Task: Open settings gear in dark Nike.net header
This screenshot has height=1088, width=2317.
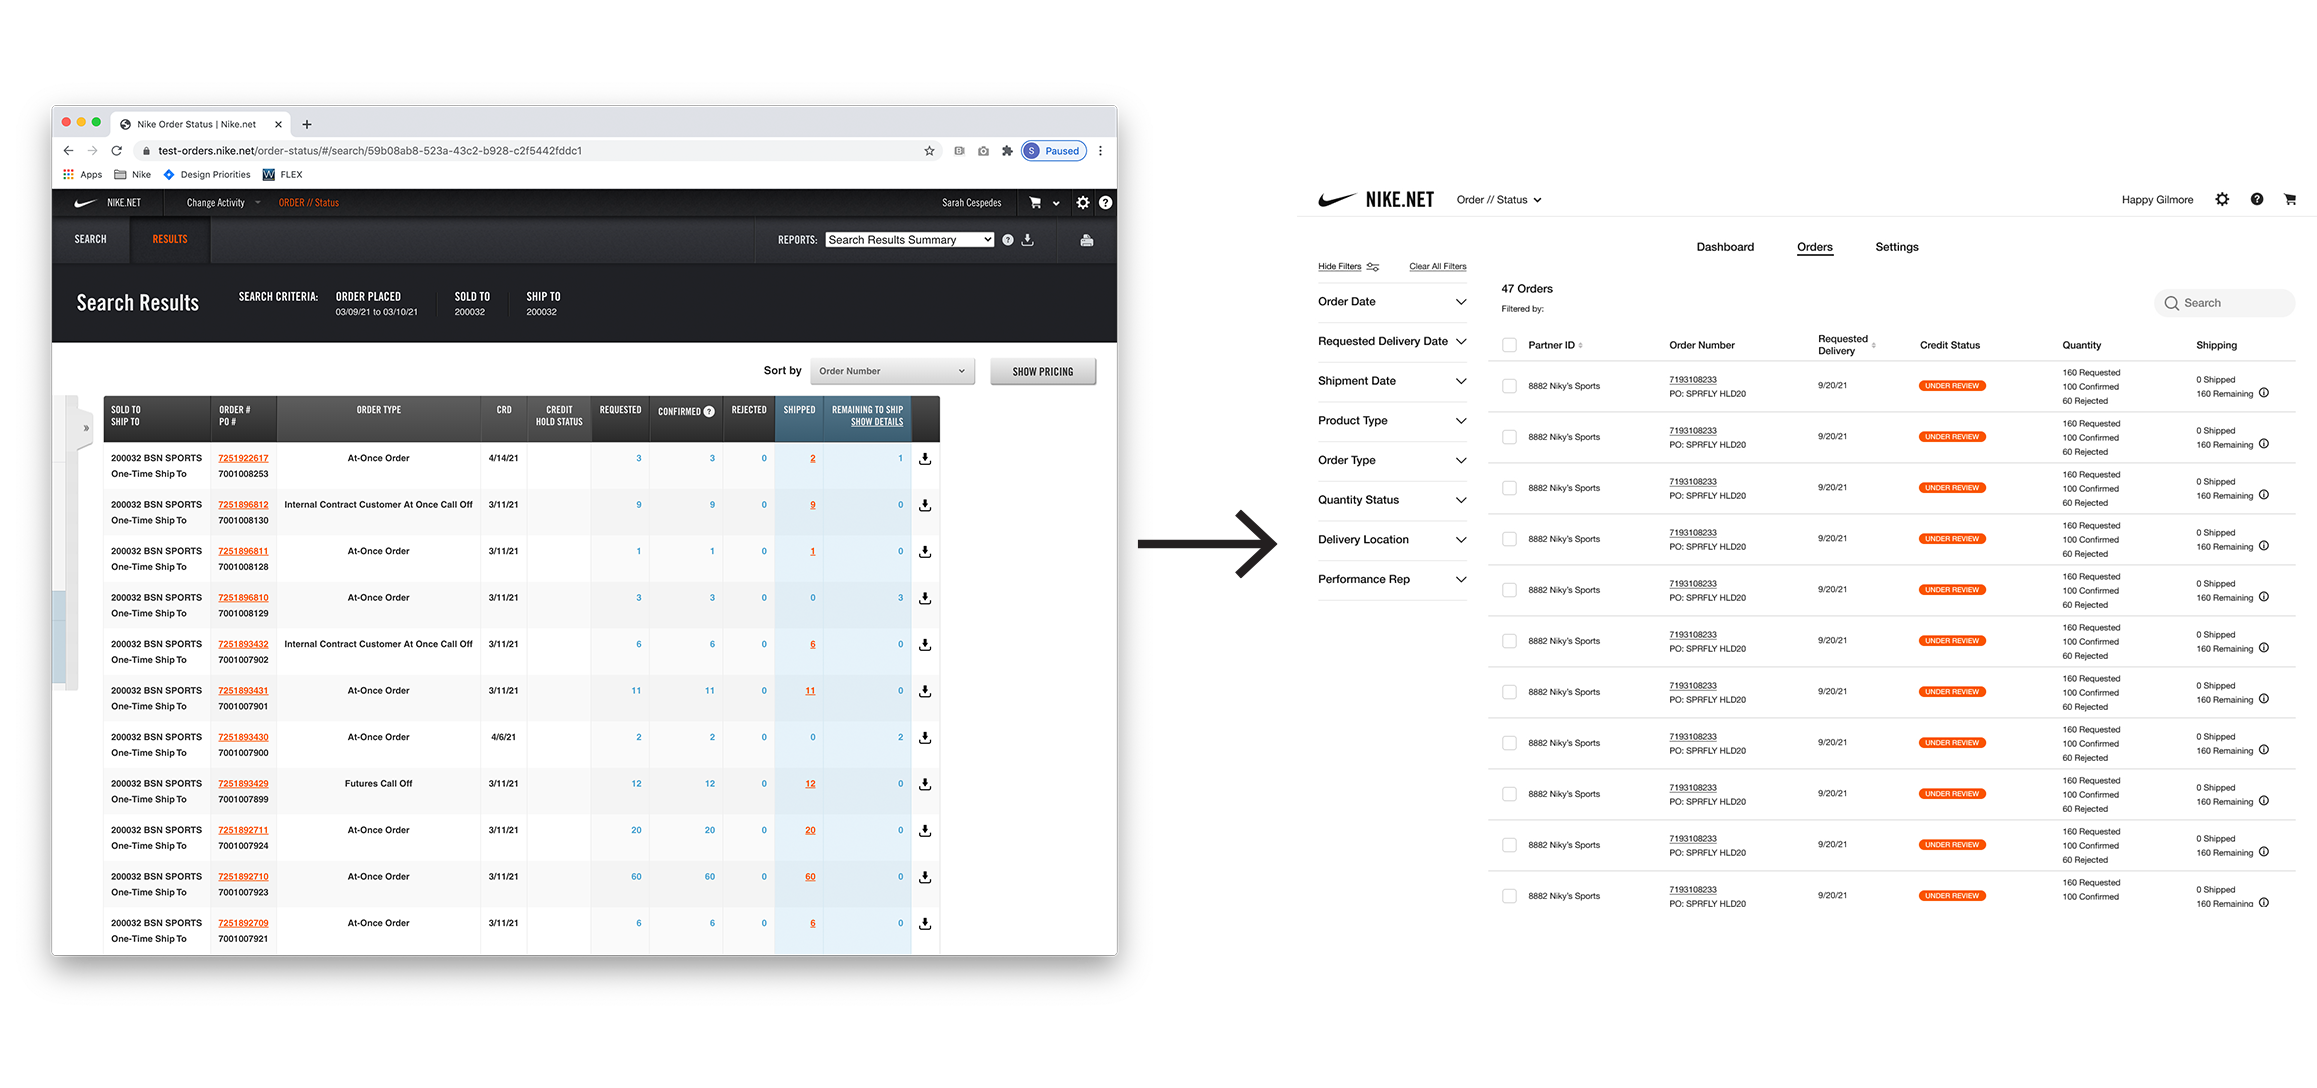Action: point(1083,203)
